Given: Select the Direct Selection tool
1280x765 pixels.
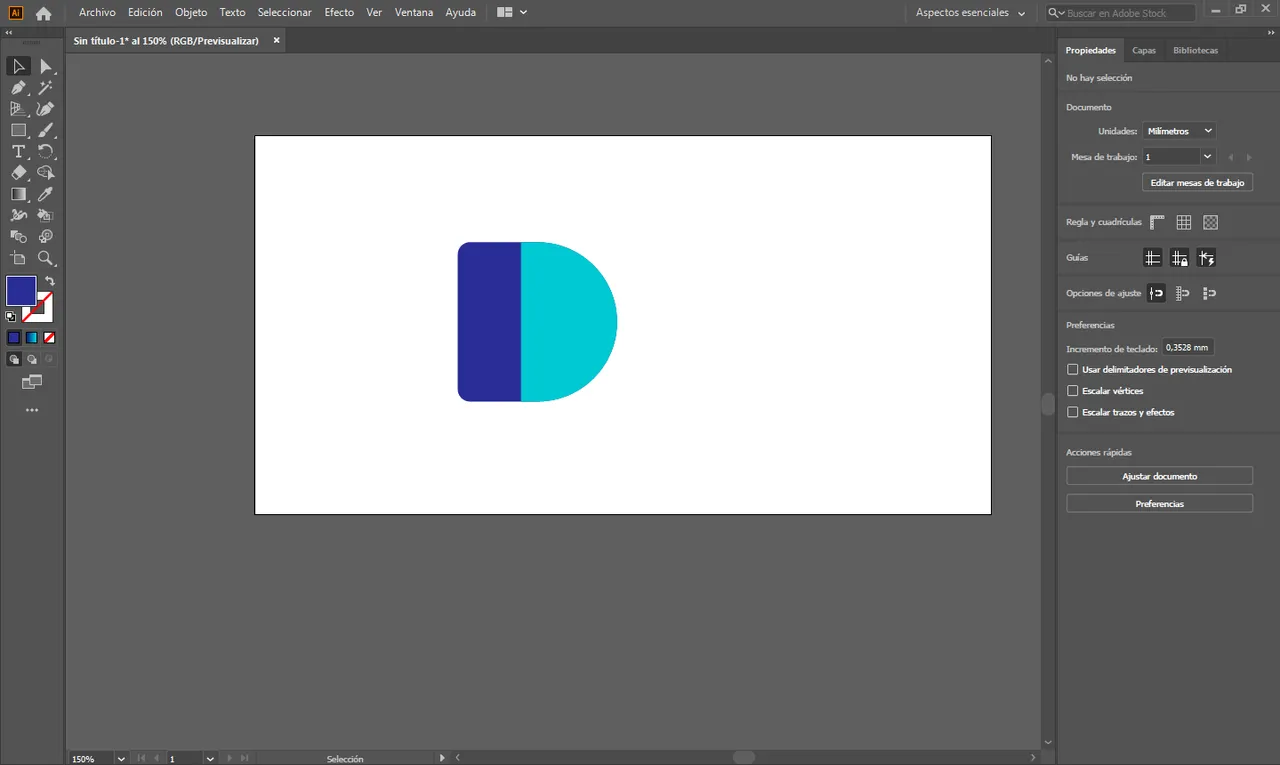Looking at the screenshot, I should click(45, 66).
